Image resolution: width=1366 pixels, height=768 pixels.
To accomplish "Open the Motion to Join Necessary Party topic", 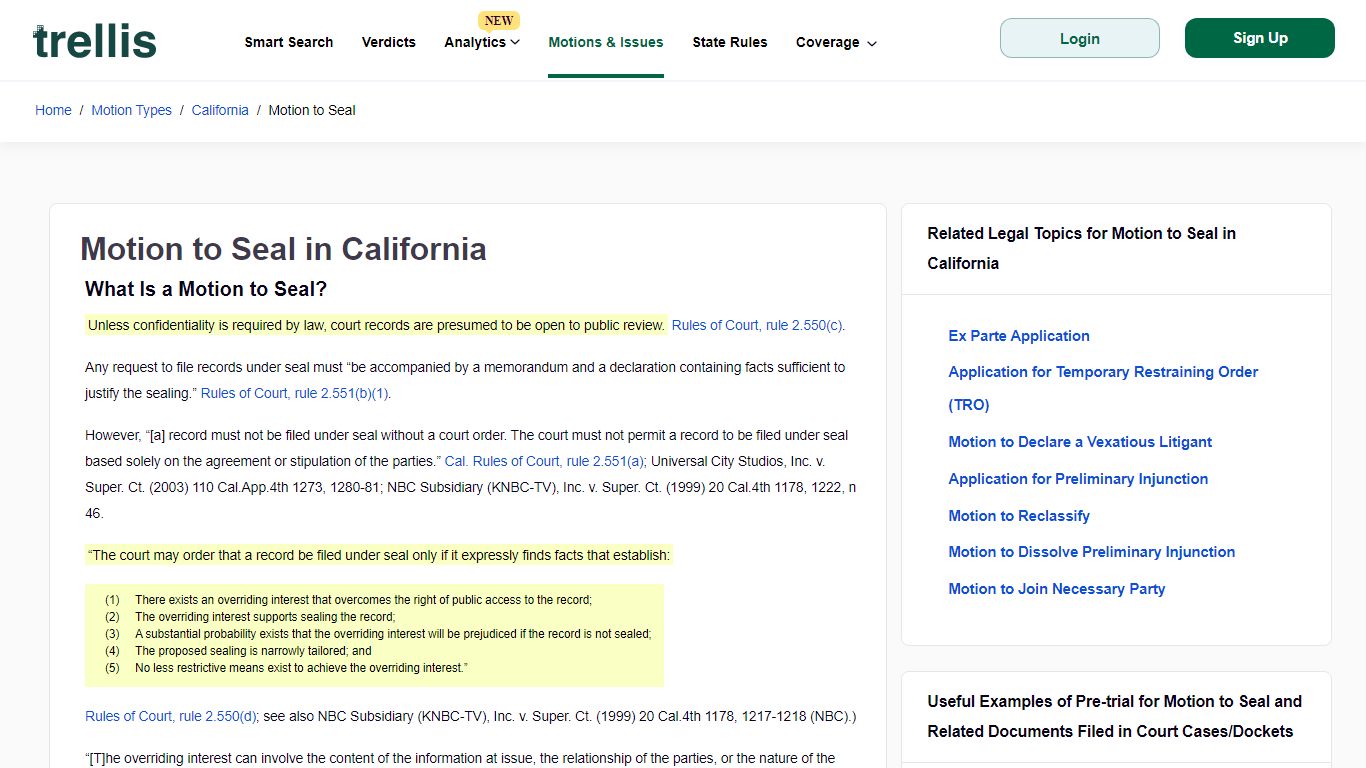I will pos(1057,589).
